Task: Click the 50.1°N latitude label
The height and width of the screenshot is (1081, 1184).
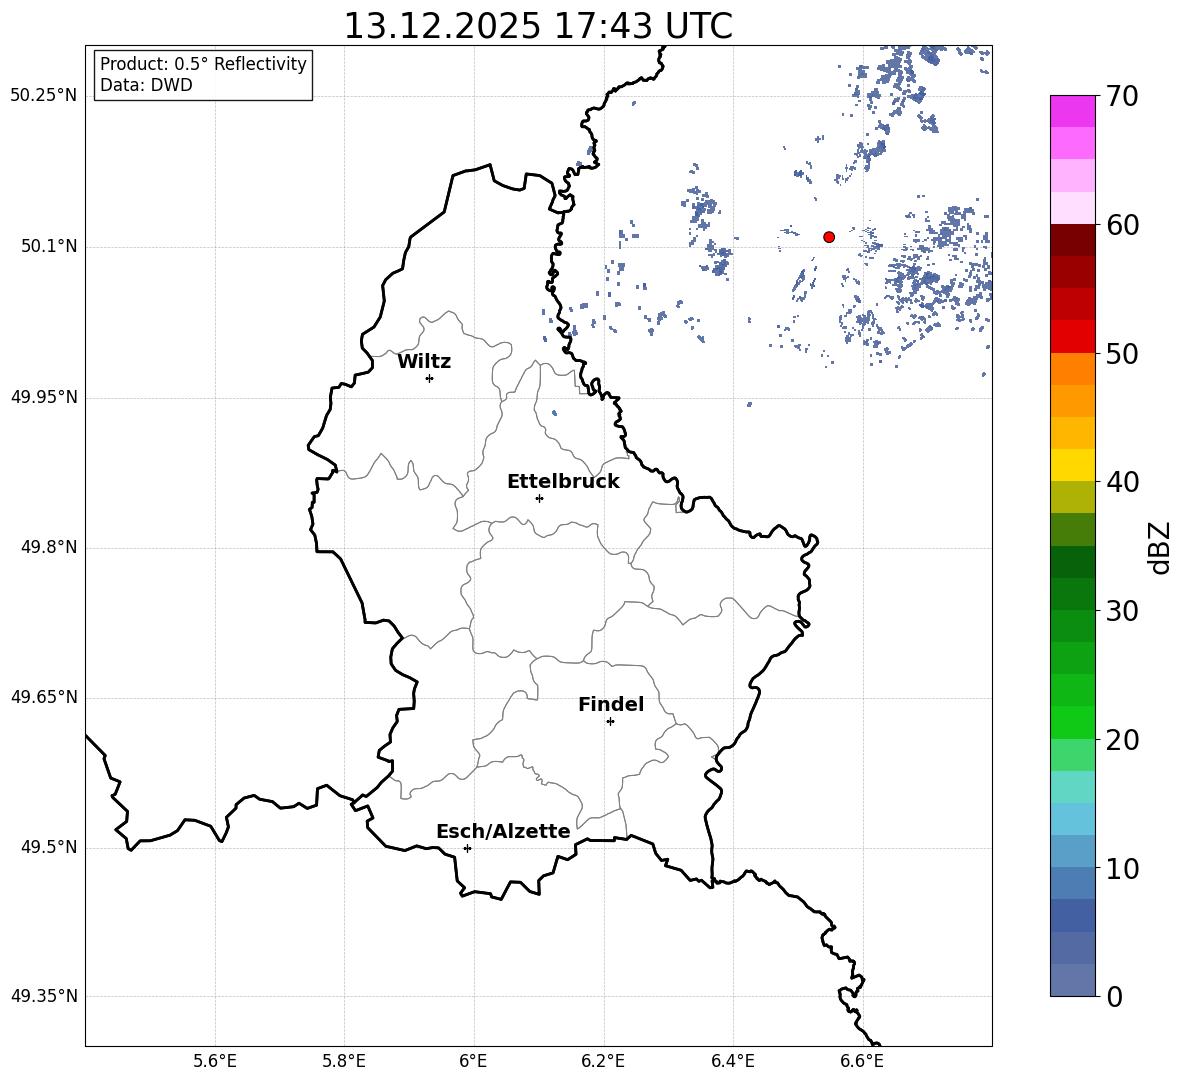Action: [49, 246]
